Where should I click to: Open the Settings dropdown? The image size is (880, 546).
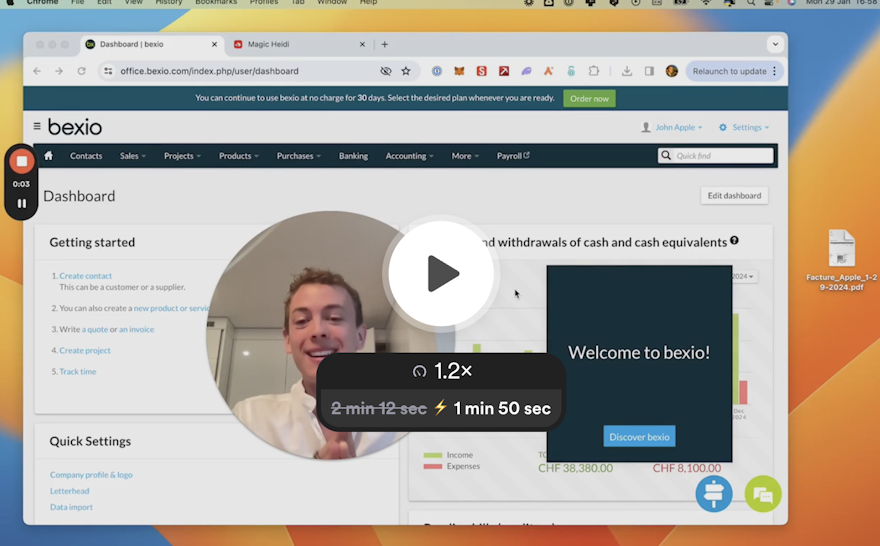point(744,127)
